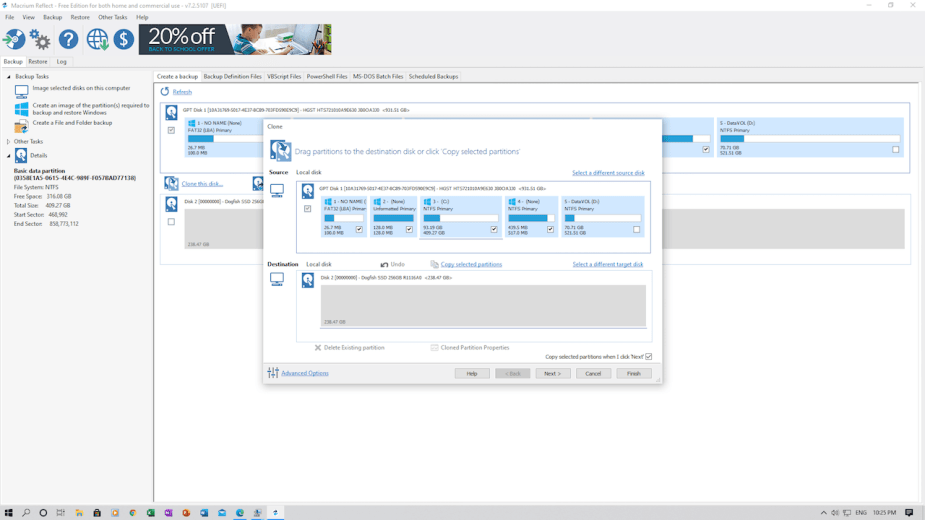Toggle 'Copy selected partitions when I click Next'

[x=648, y=357]
